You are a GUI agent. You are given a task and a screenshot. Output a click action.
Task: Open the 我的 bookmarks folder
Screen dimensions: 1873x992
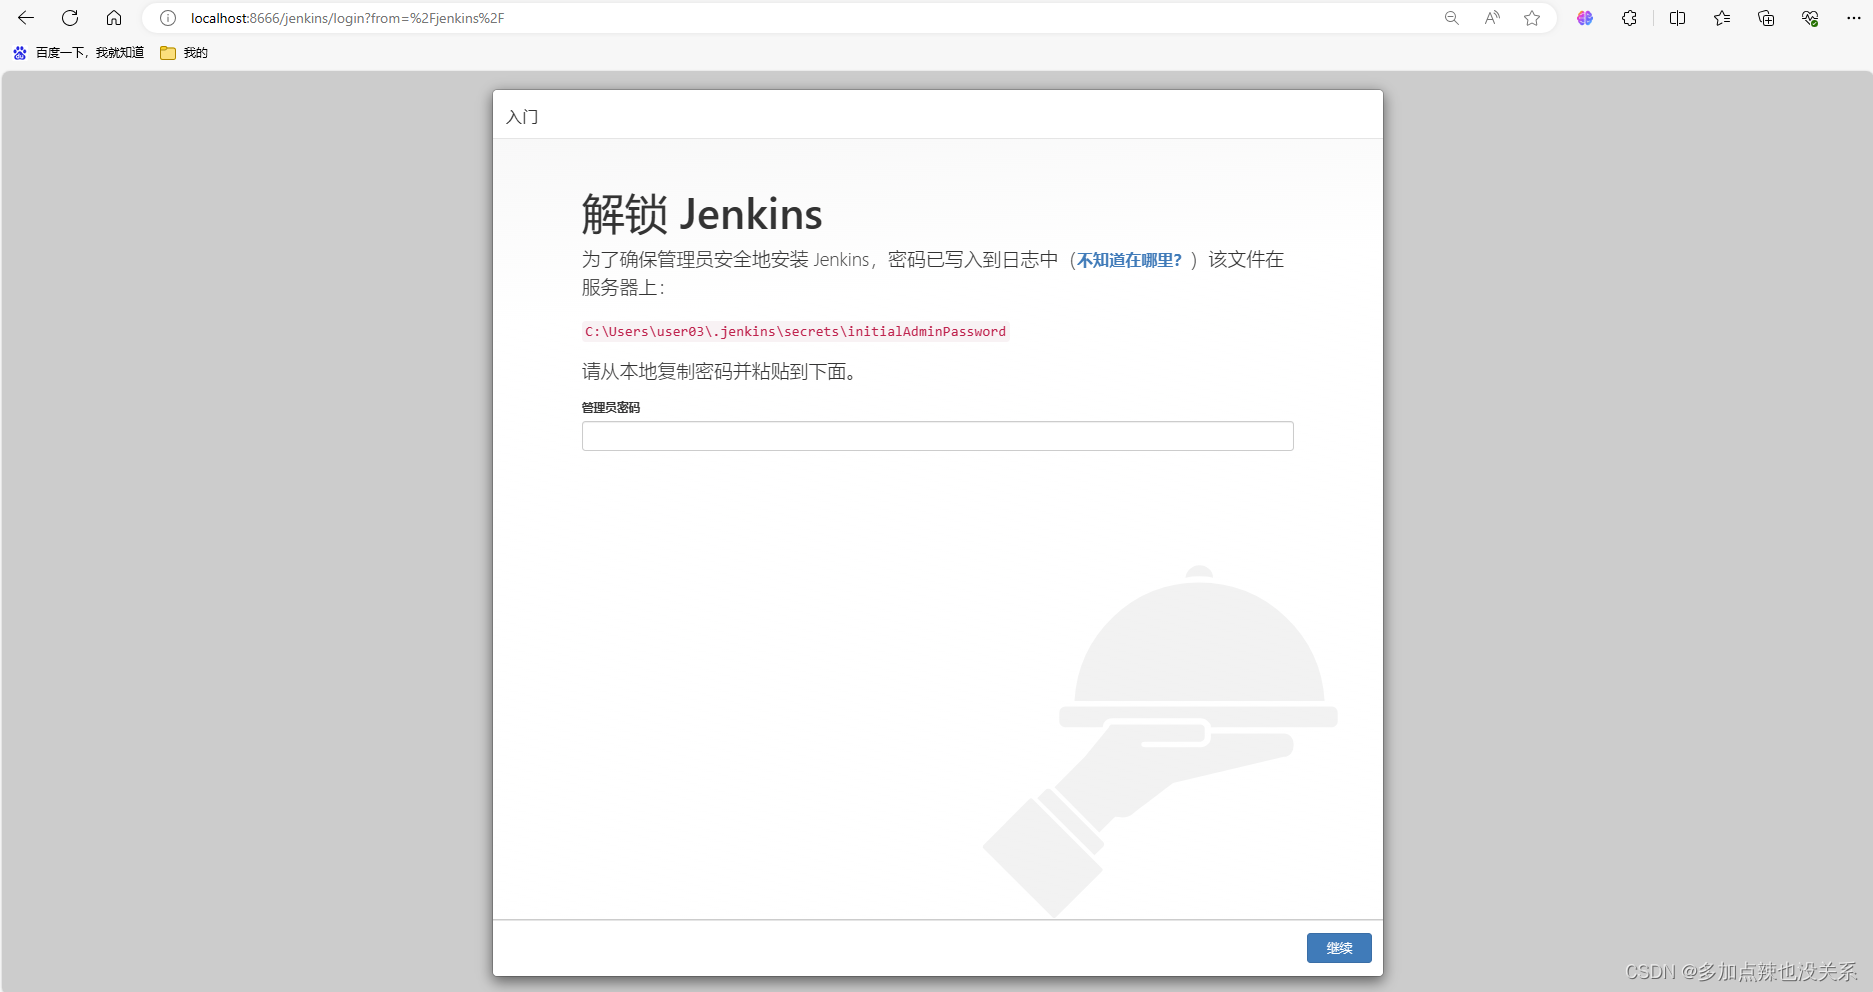[184, 53]
